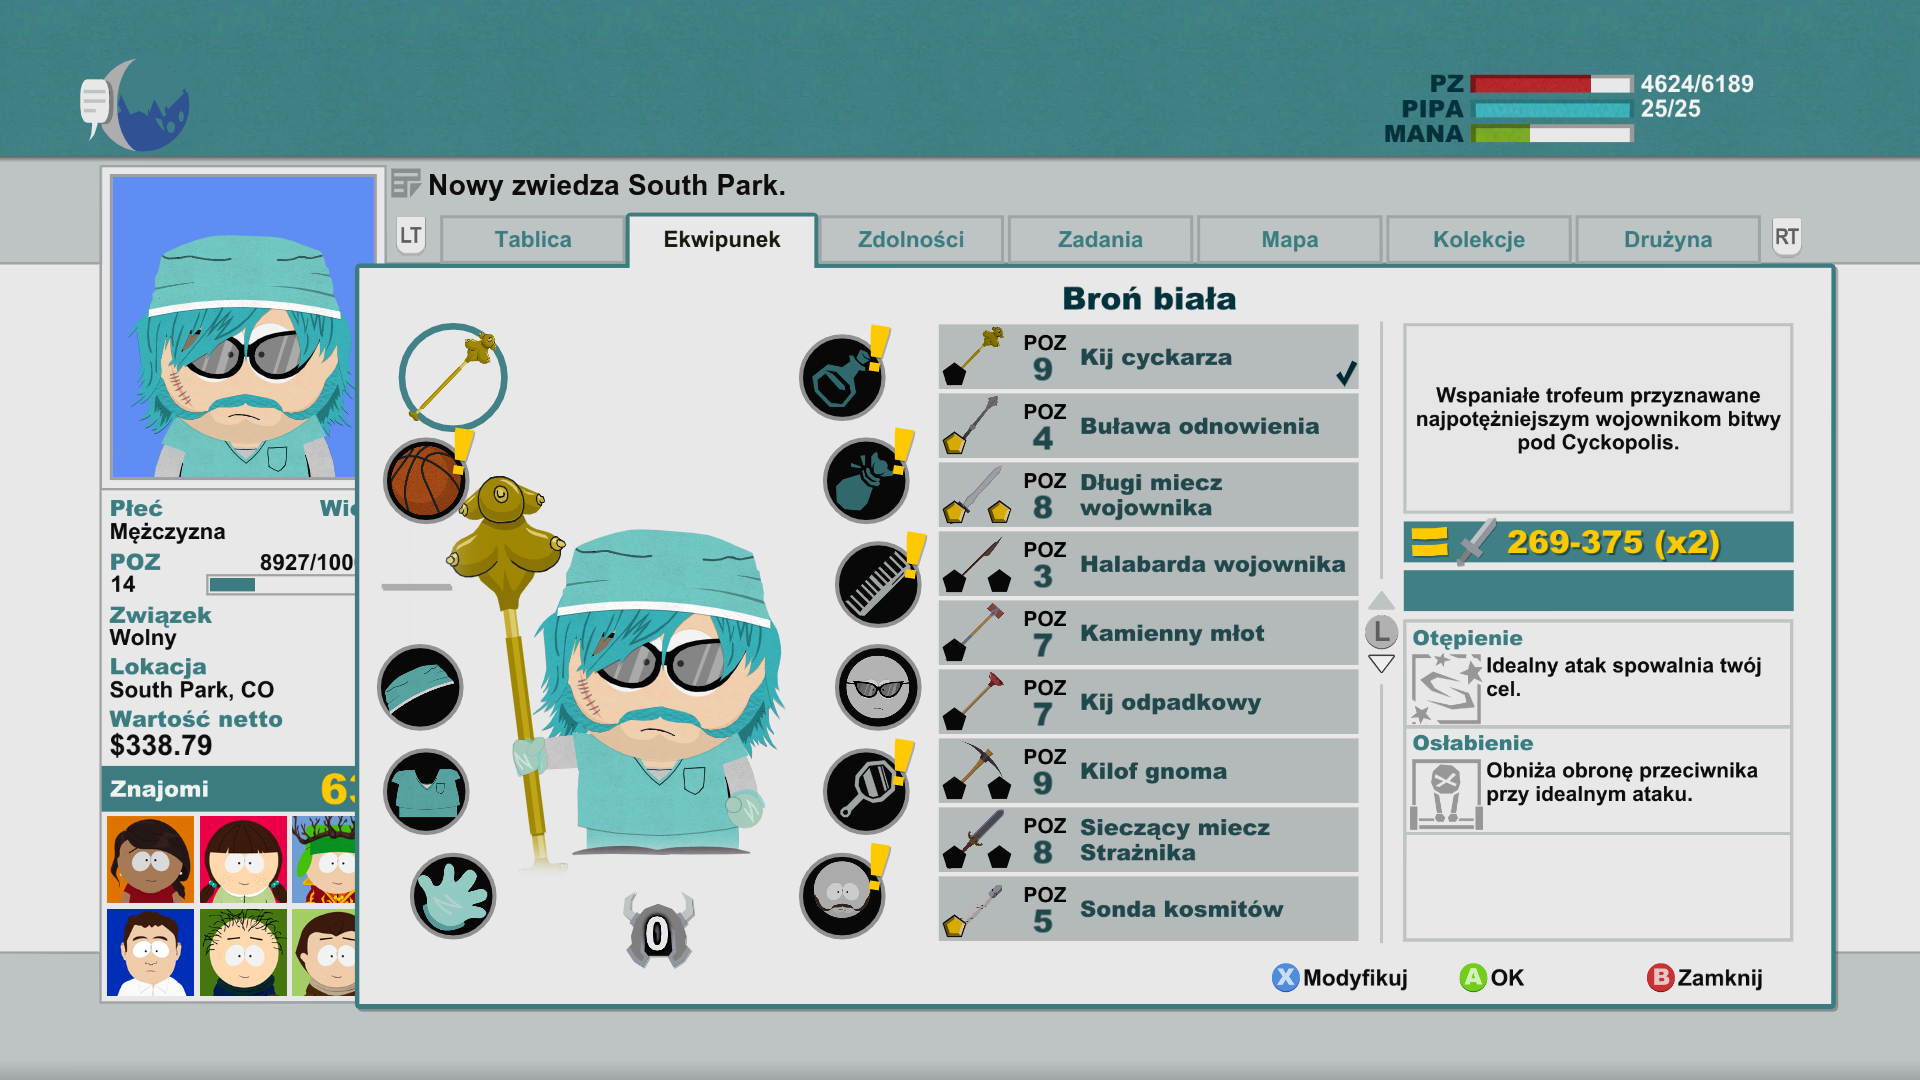Open the mustache facial hair slot
This screenshot has height=1080, width=1920.
point(842,895)
